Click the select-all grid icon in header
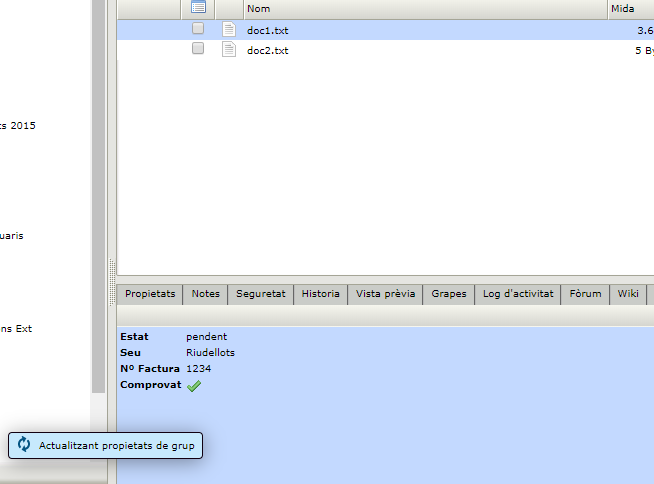The height and width of the screenshot is (484, 654). [x=198, y=8]
